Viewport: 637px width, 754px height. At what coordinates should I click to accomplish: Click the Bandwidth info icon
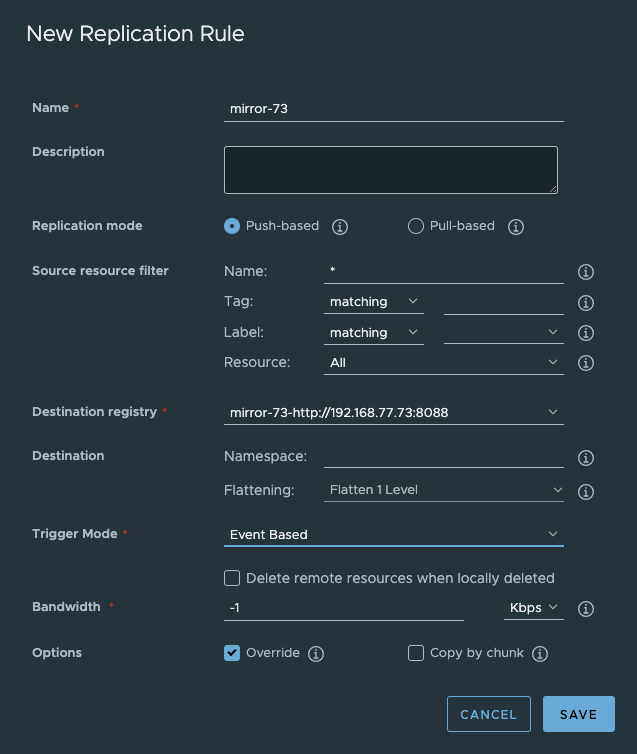586,608
